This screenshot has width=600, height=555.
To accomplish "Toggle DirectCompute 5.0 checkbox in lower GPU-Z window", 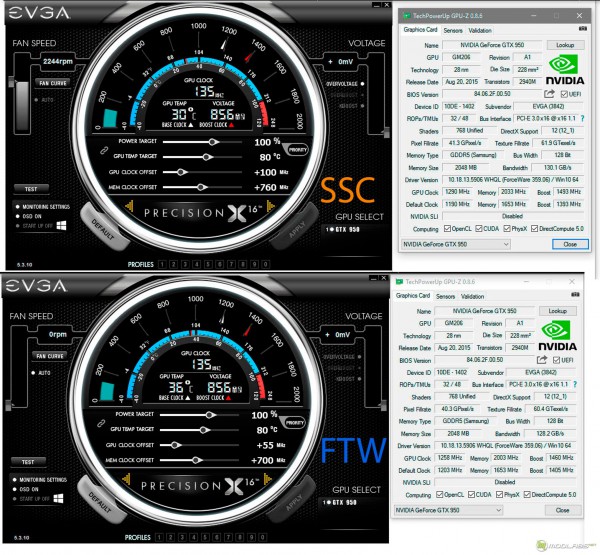I will click(x=527, y=495).
